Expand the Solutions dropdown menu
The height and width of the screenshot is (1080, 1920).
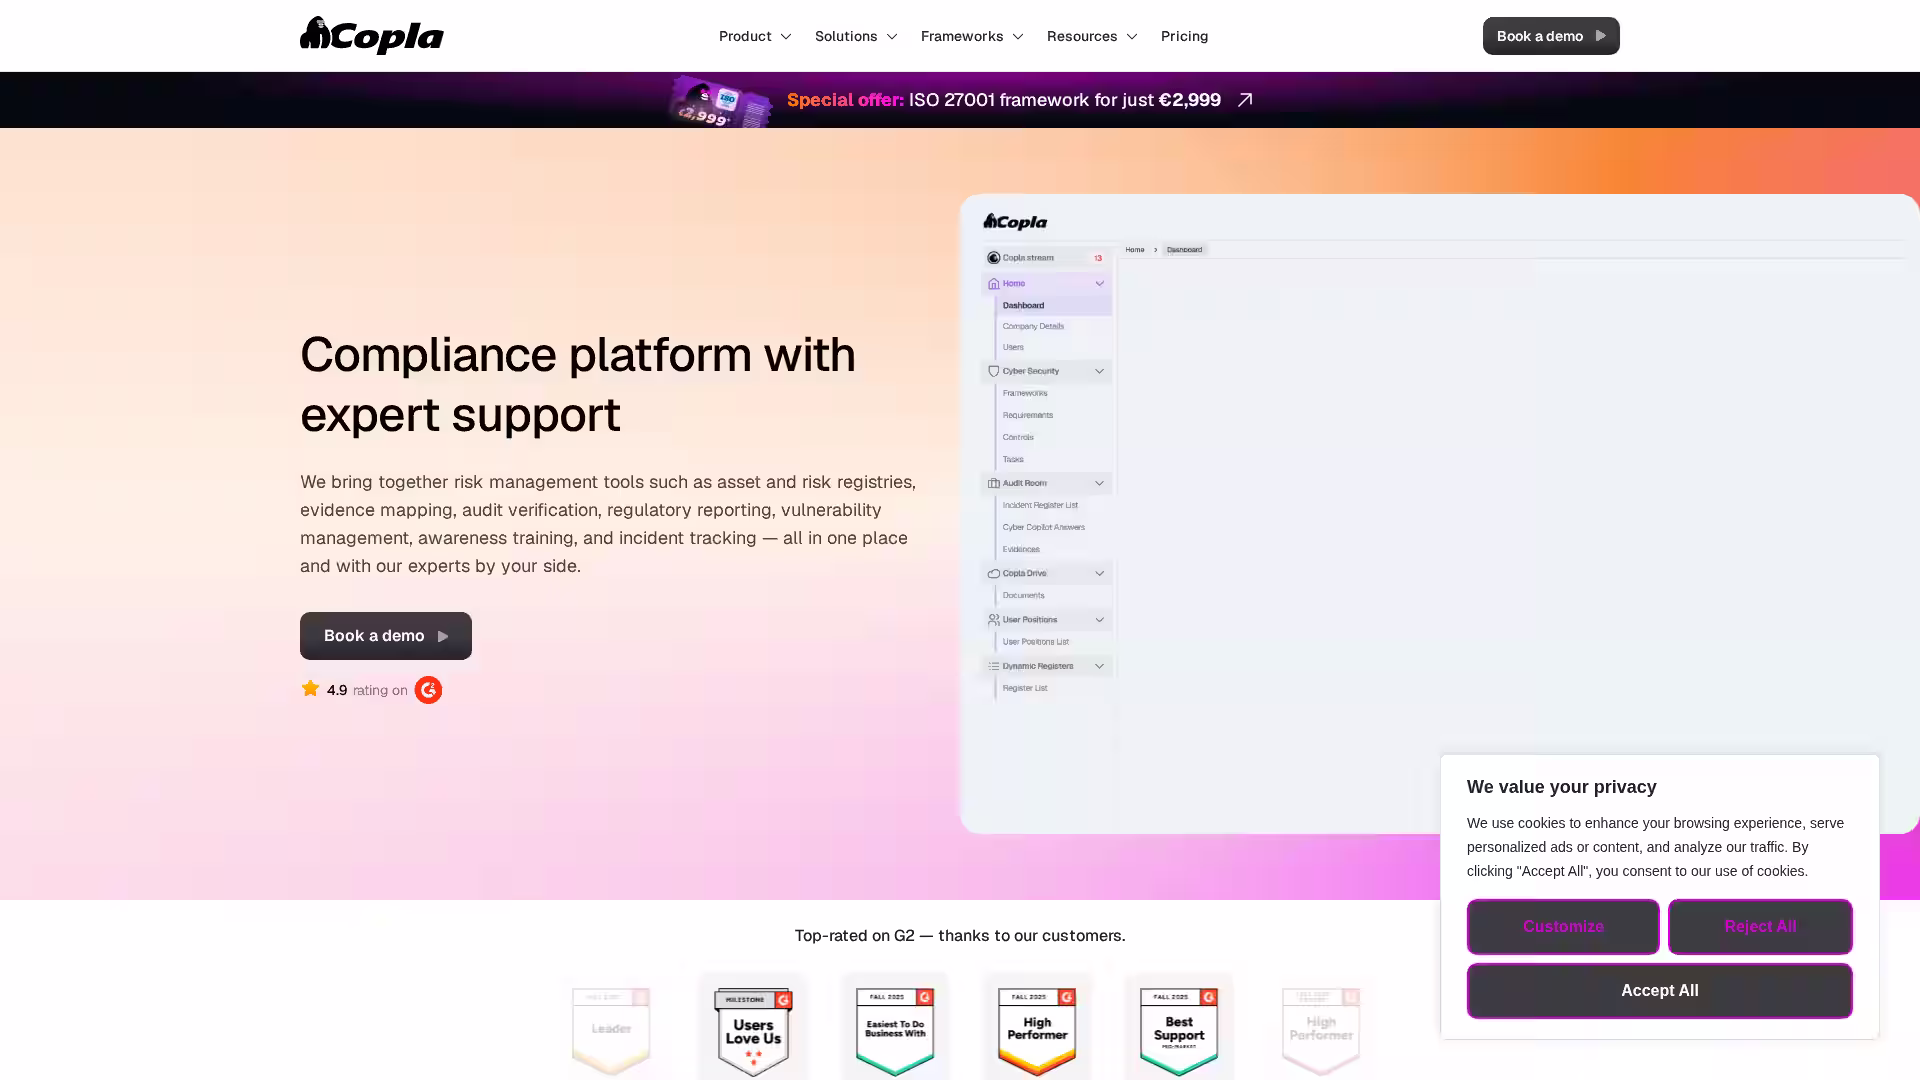[x=856, y=36]
